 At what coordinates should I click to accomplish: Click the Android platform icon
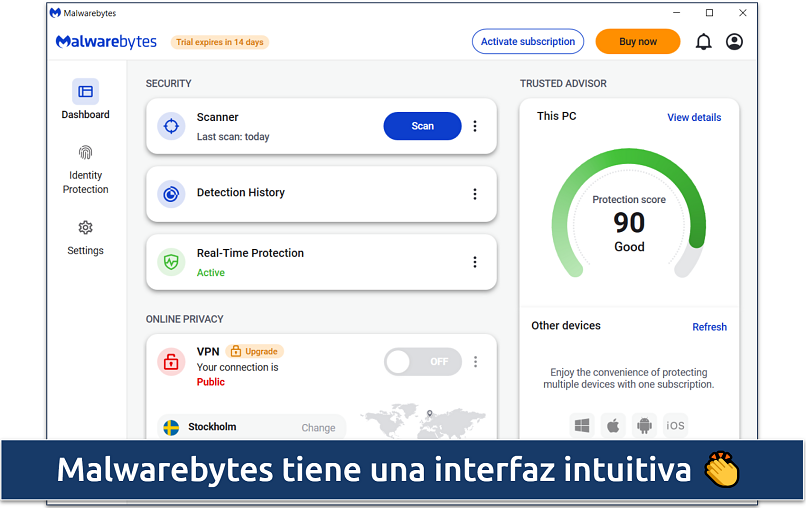pos(644,425)
